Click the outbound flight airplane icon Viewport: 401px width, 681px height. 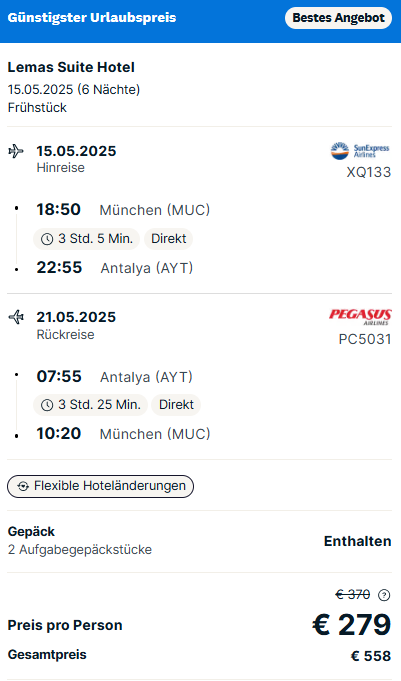[16, 152]
